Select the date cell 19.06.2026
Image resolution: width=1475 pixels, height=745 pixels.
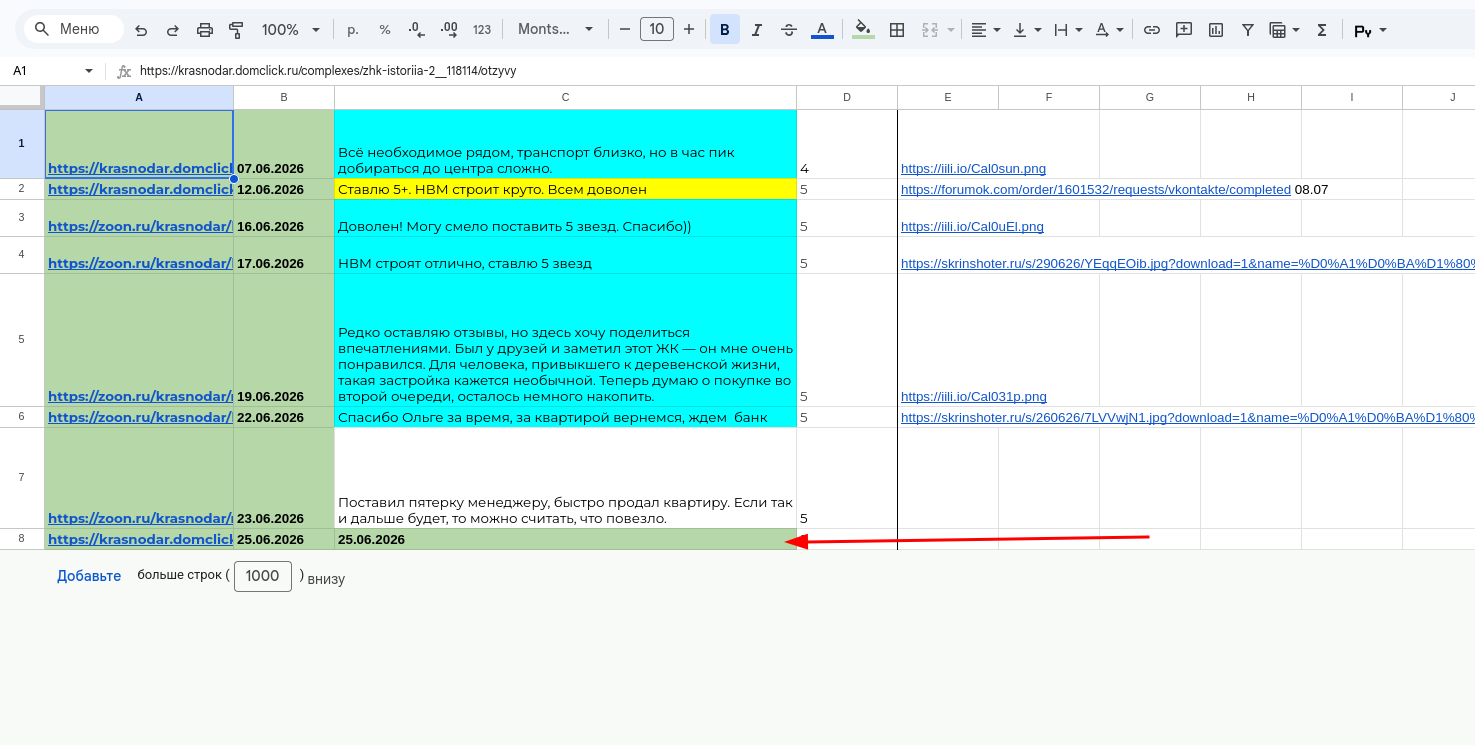point(284,340)
